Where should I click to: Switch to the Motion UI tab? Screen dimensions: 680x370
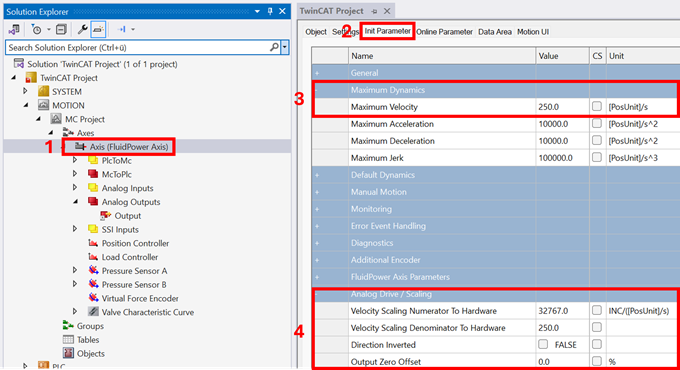(533, 32)
